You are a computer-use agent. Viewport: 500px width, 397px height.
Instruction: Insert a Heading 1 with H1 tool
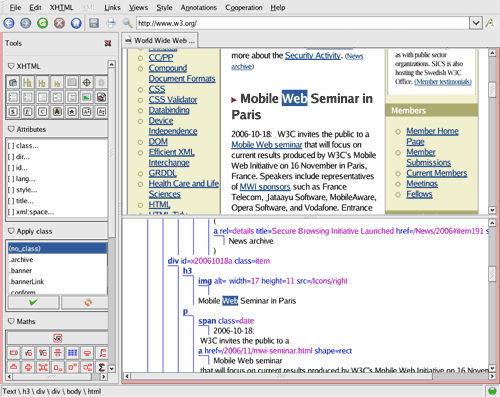click(28, 82)
